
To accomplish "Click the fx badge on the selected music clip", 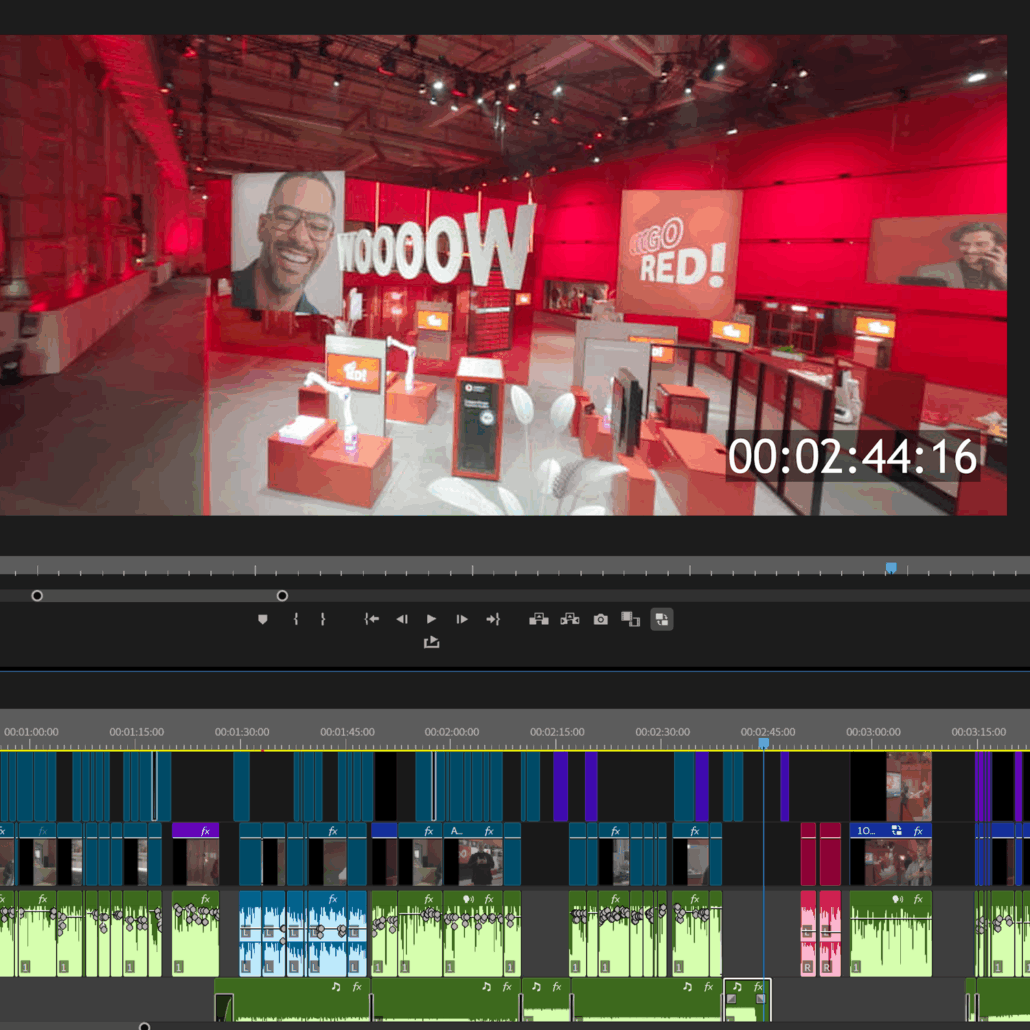I will 759,987.
